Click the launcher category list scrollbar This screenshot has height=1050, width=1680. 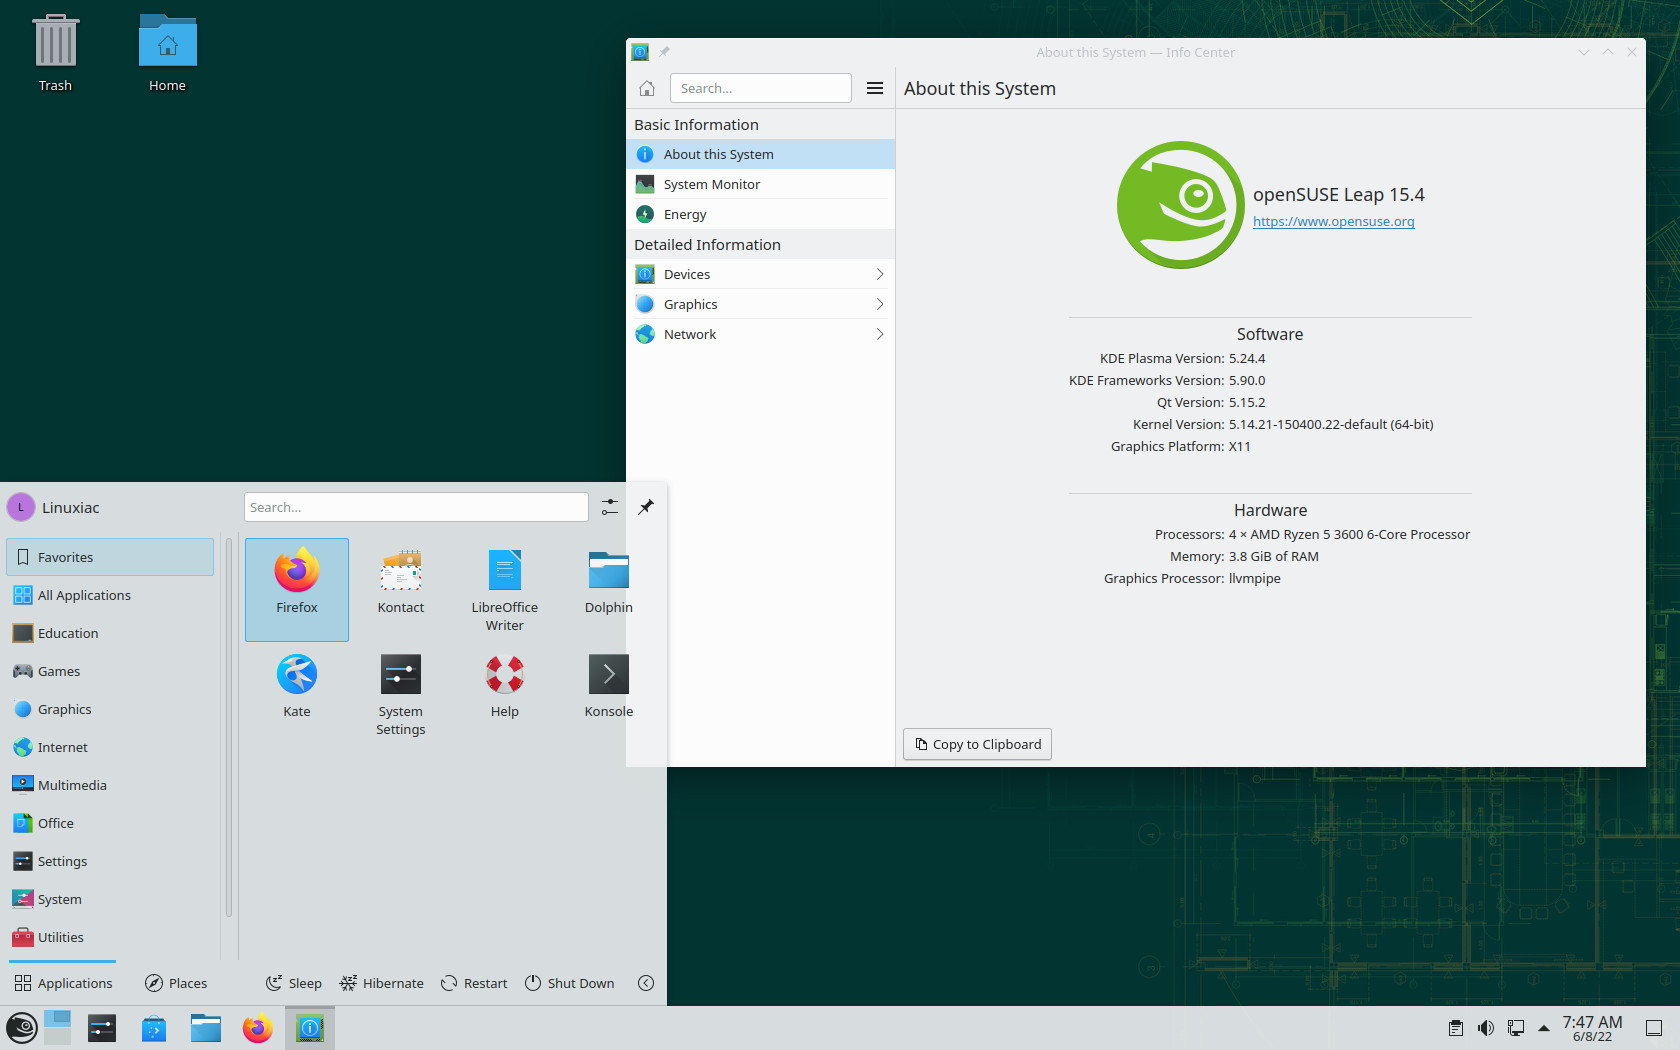point(229,727)
